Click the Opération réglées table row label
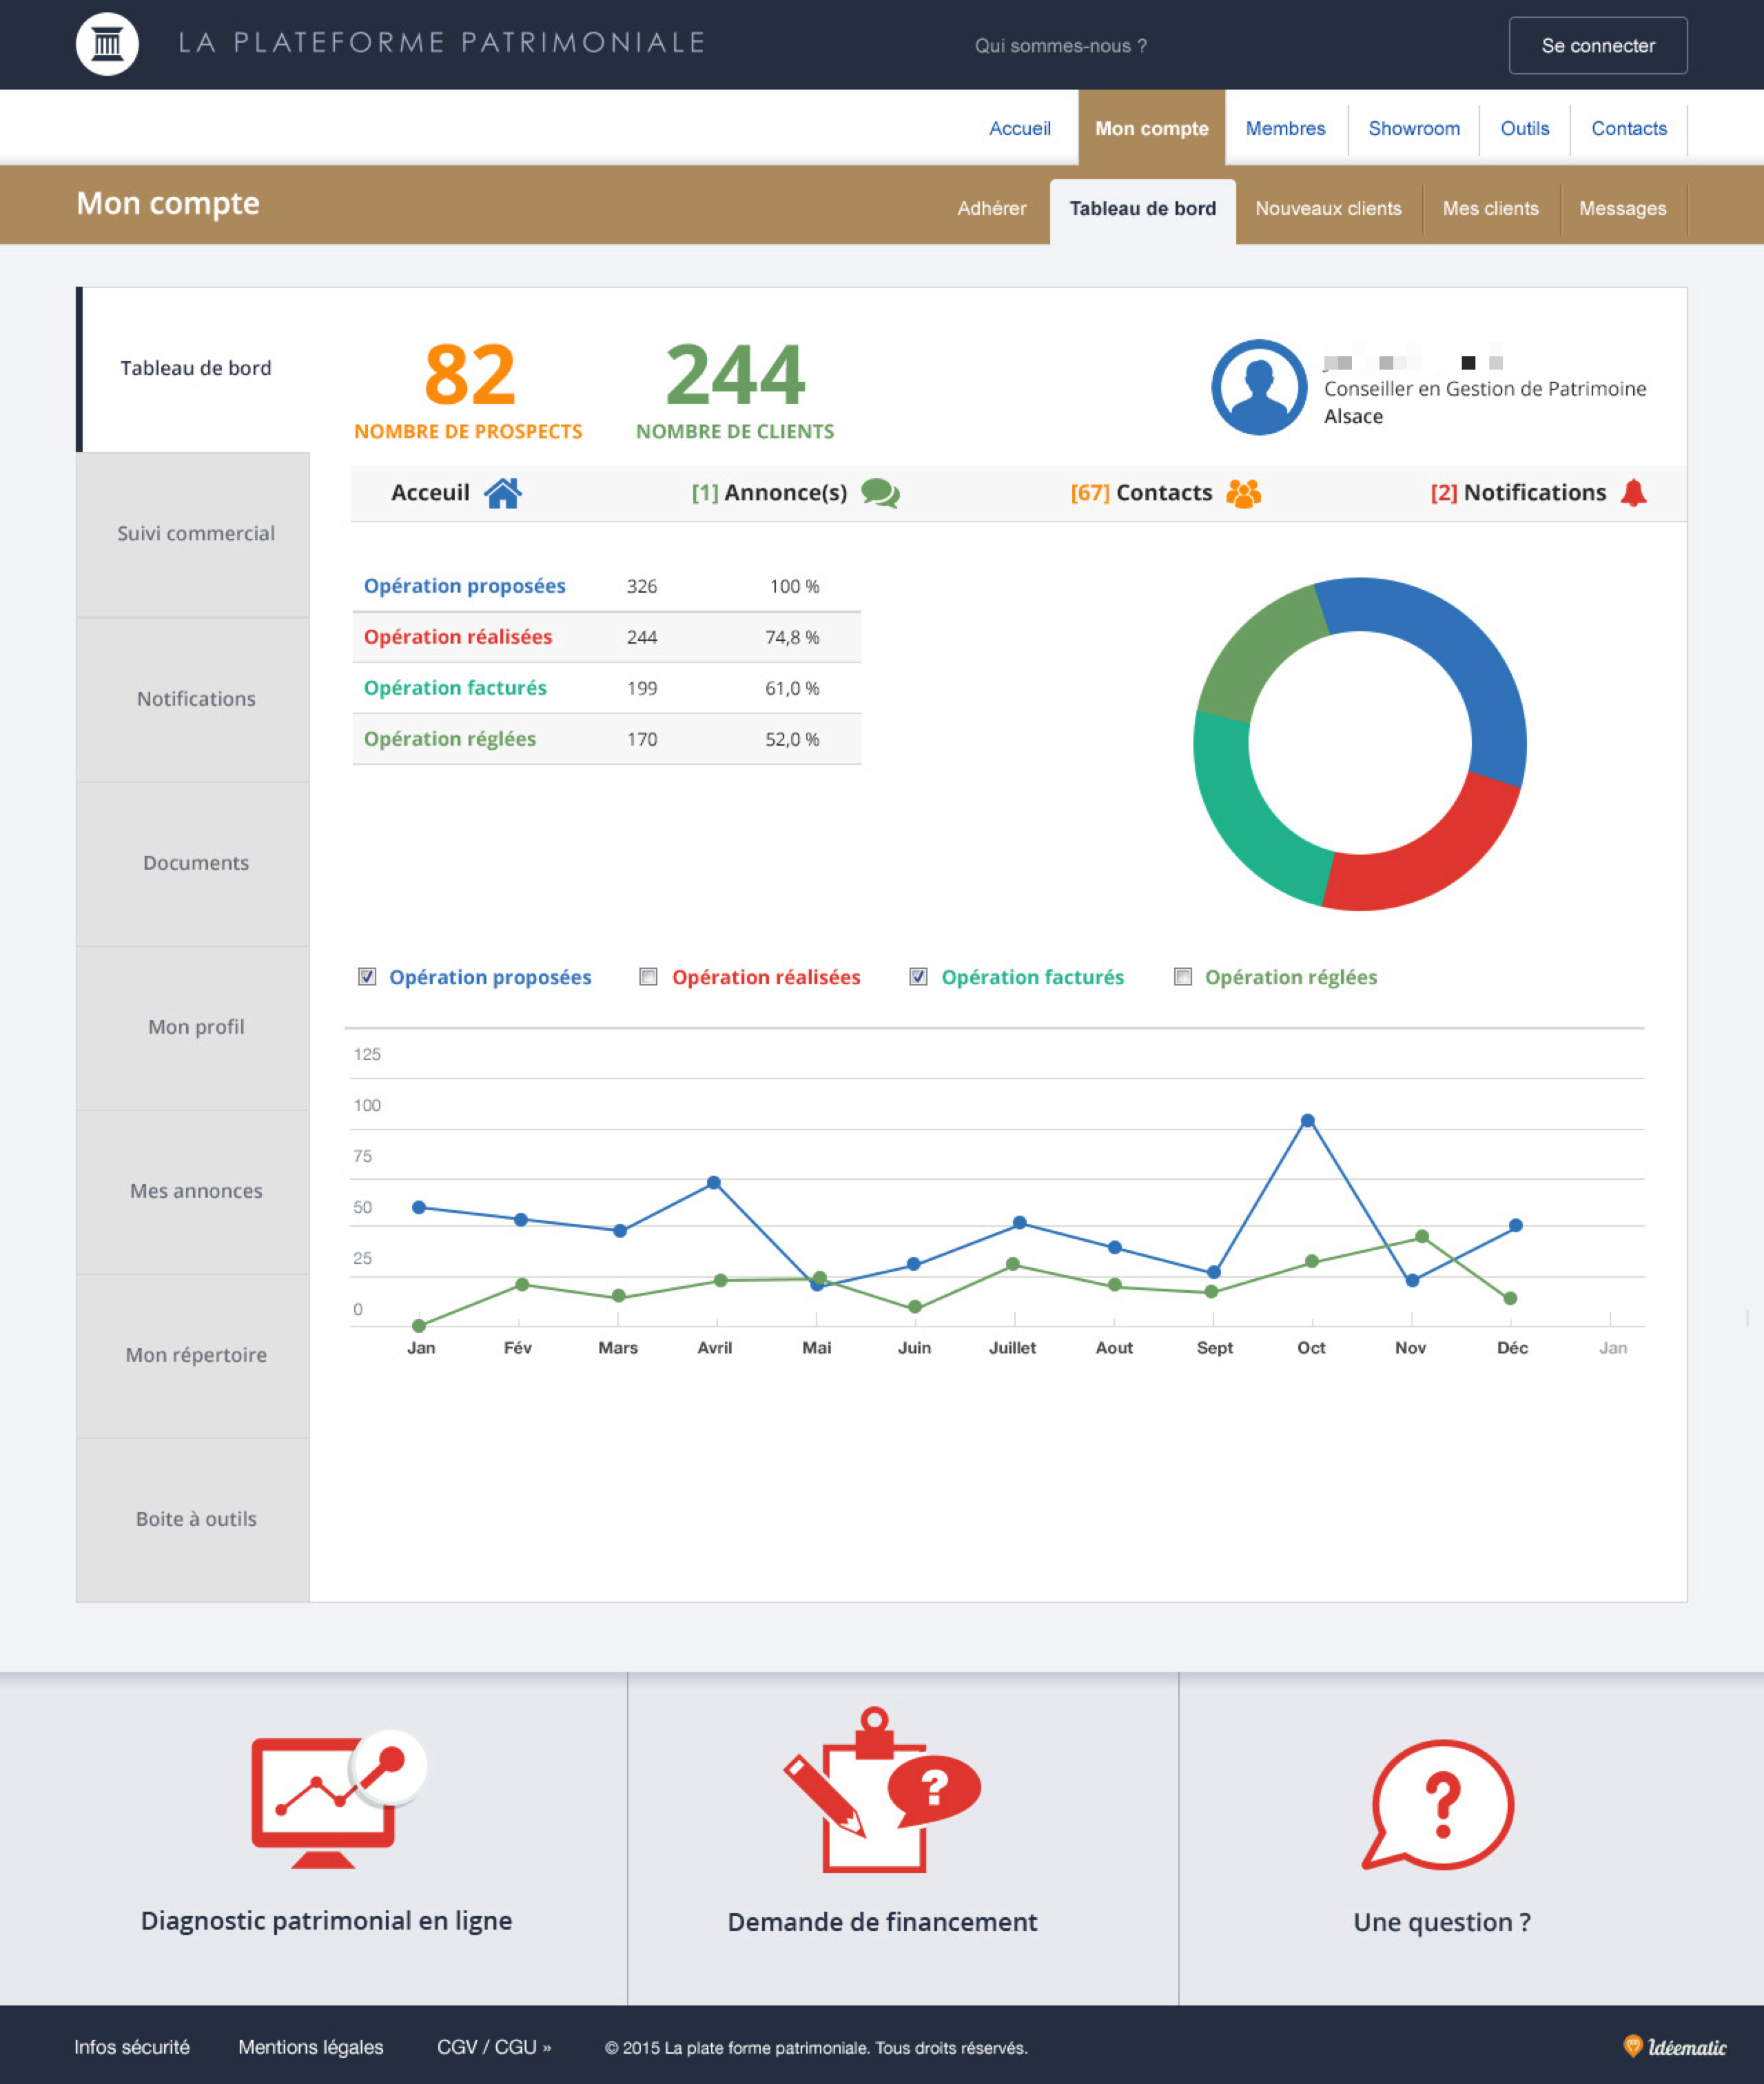The width and height of the screenshot is (1764, 2084). [x=449, y=739]
